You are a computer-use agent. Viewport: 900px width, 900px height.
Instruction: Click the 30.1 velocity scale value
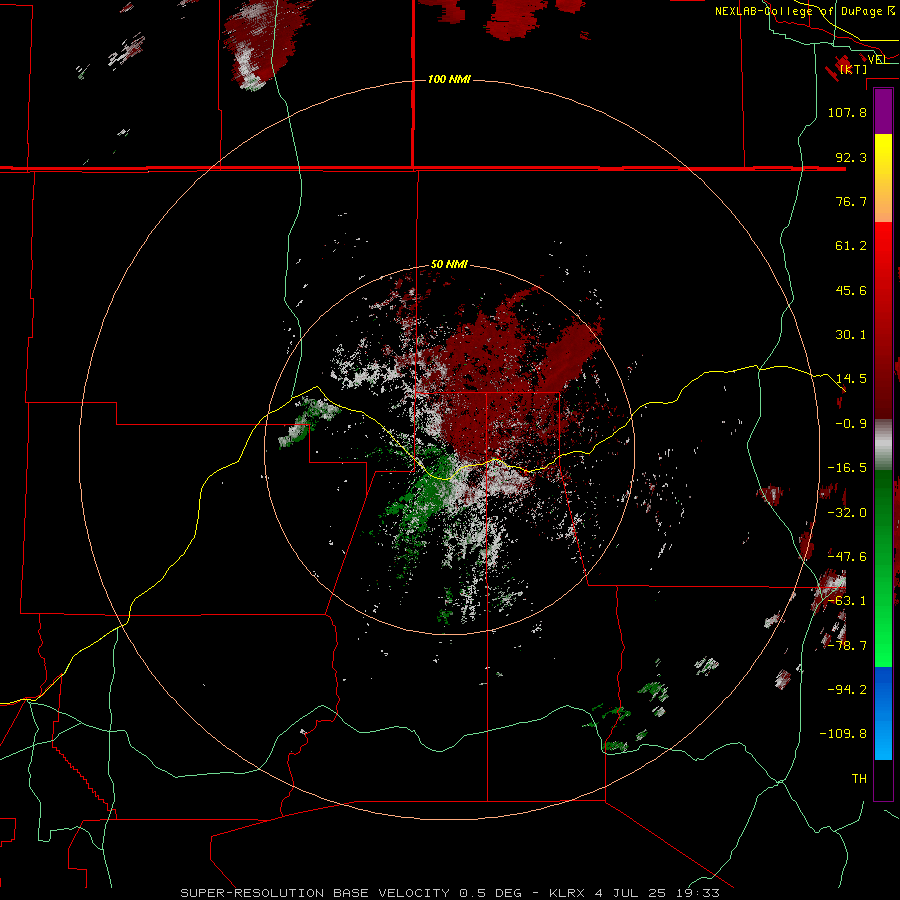click(851, 335)
